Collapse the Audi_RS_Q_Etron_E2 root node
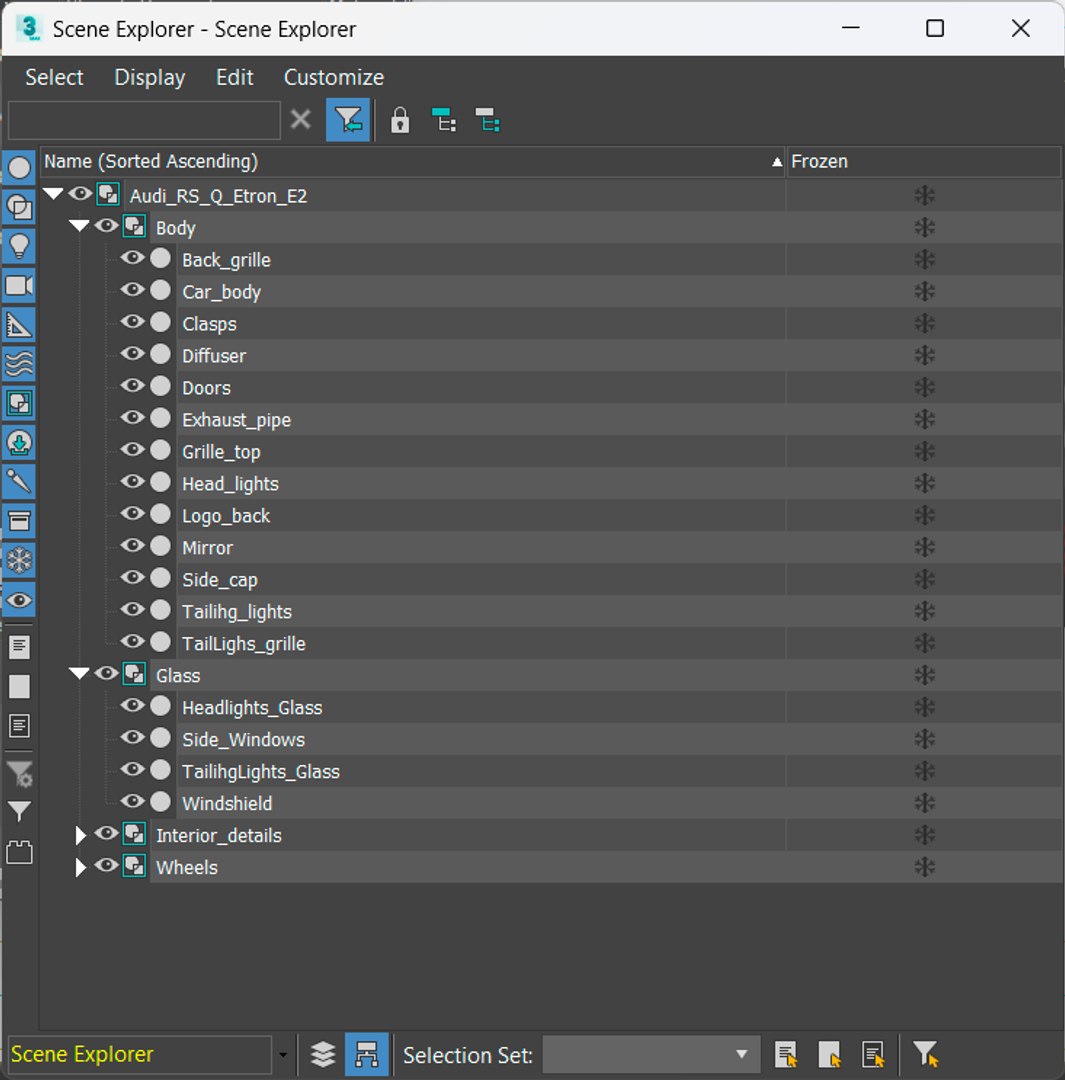This screenshot has height=1080, width=1065. 53,194
